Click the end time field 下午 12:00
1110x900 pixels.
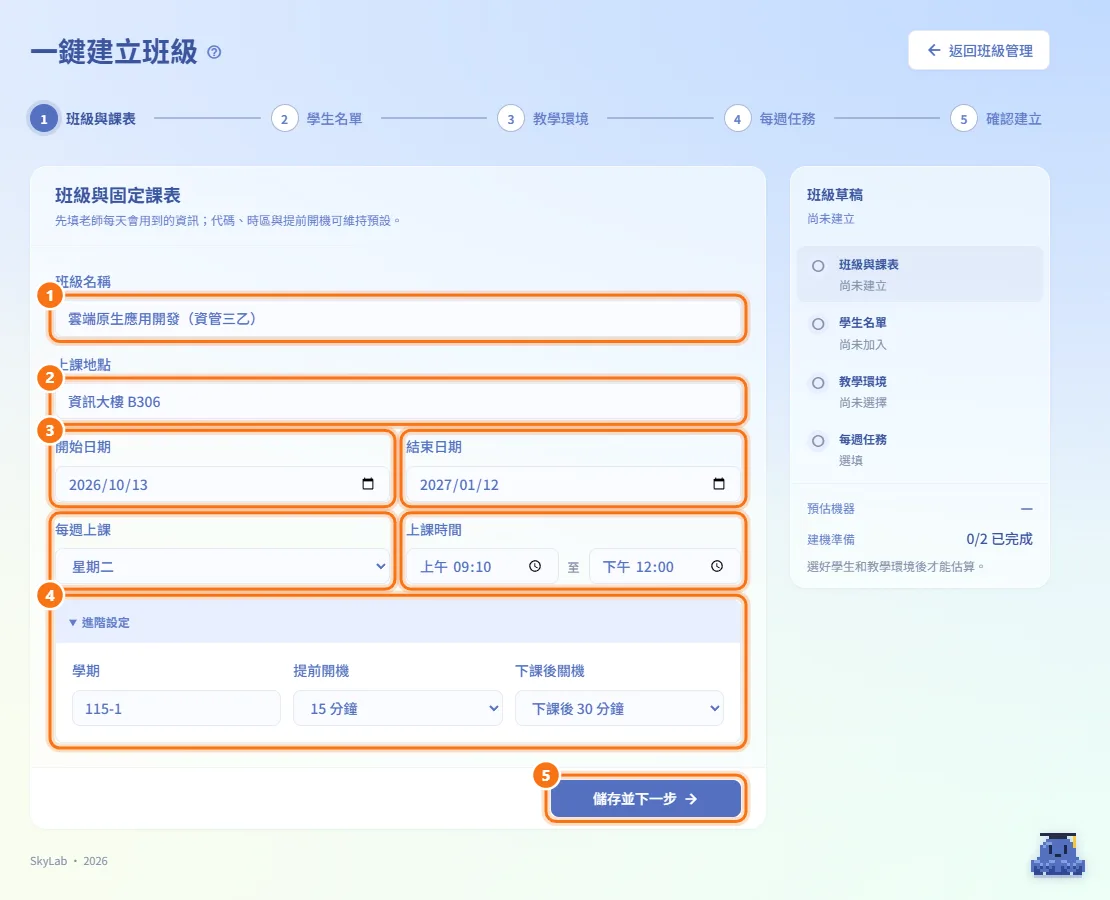point(665,566)
